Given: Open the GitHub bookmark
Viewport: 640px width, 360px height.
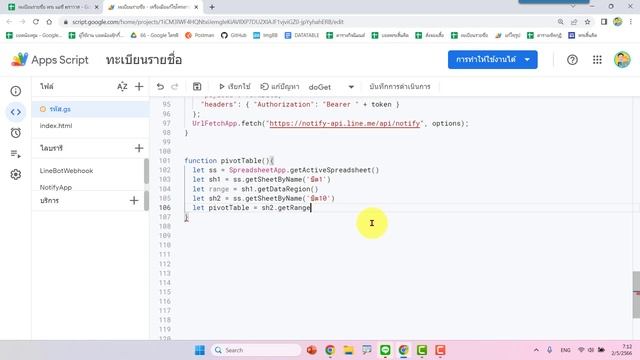Looking at the screenshot, I should (x=233, y=36).
